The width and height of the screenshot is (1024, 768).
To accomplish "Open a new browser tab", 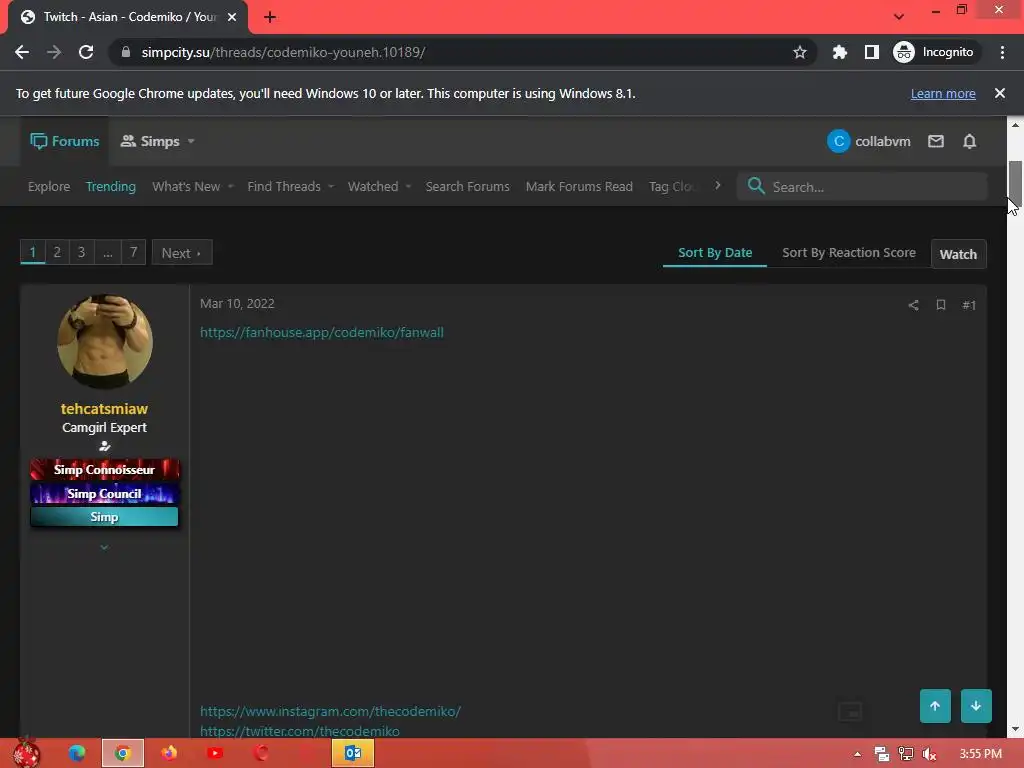I will (x=270, y=17).
